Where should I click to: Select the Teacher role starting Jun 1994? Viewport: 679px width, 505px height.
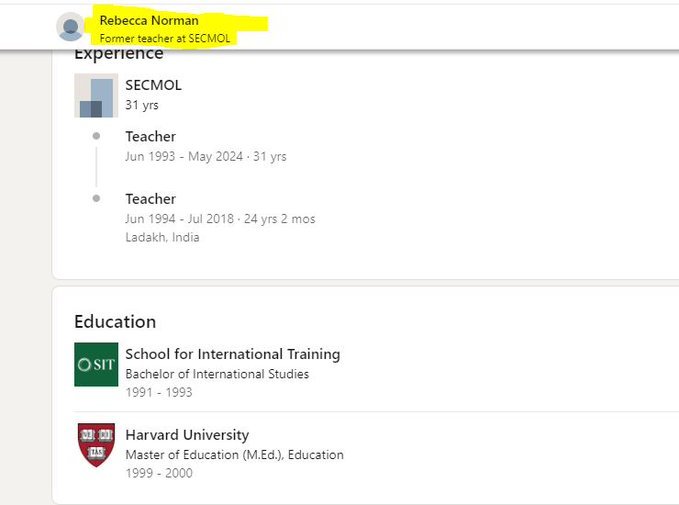pyautogui.click(x=151, y=199)
